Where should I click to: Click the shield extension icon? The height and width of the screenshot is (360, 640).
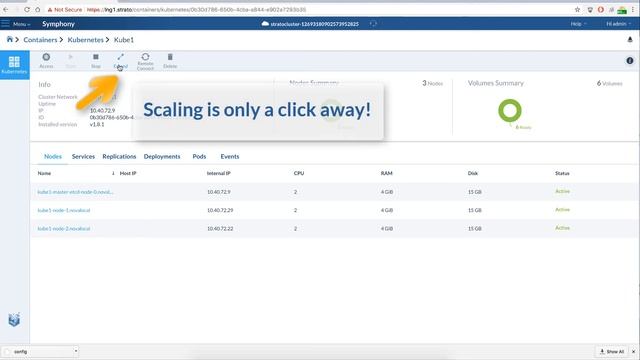[x=590, y=9]
